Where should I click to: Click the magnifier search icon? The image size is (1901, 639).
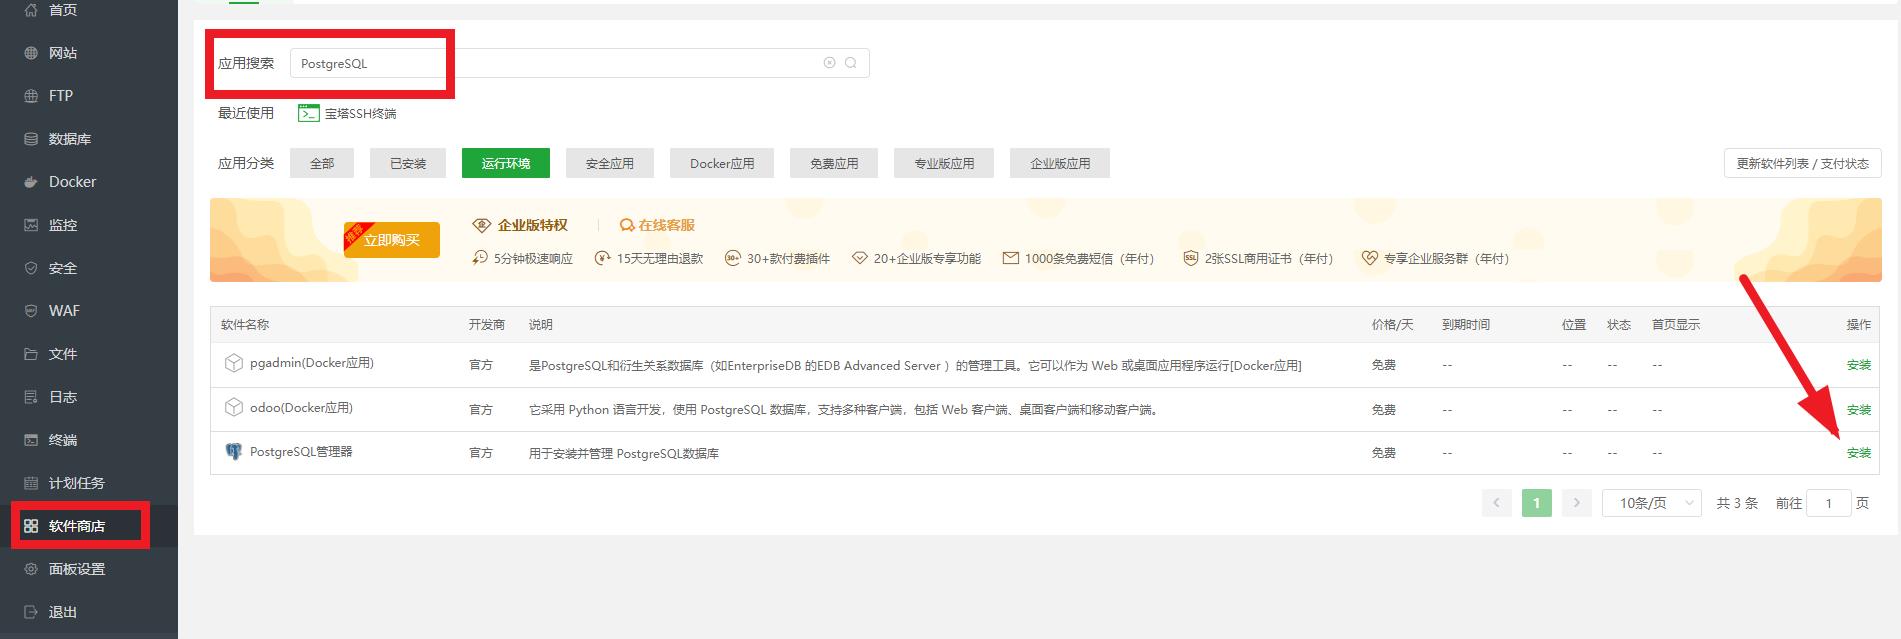[851, 63]
